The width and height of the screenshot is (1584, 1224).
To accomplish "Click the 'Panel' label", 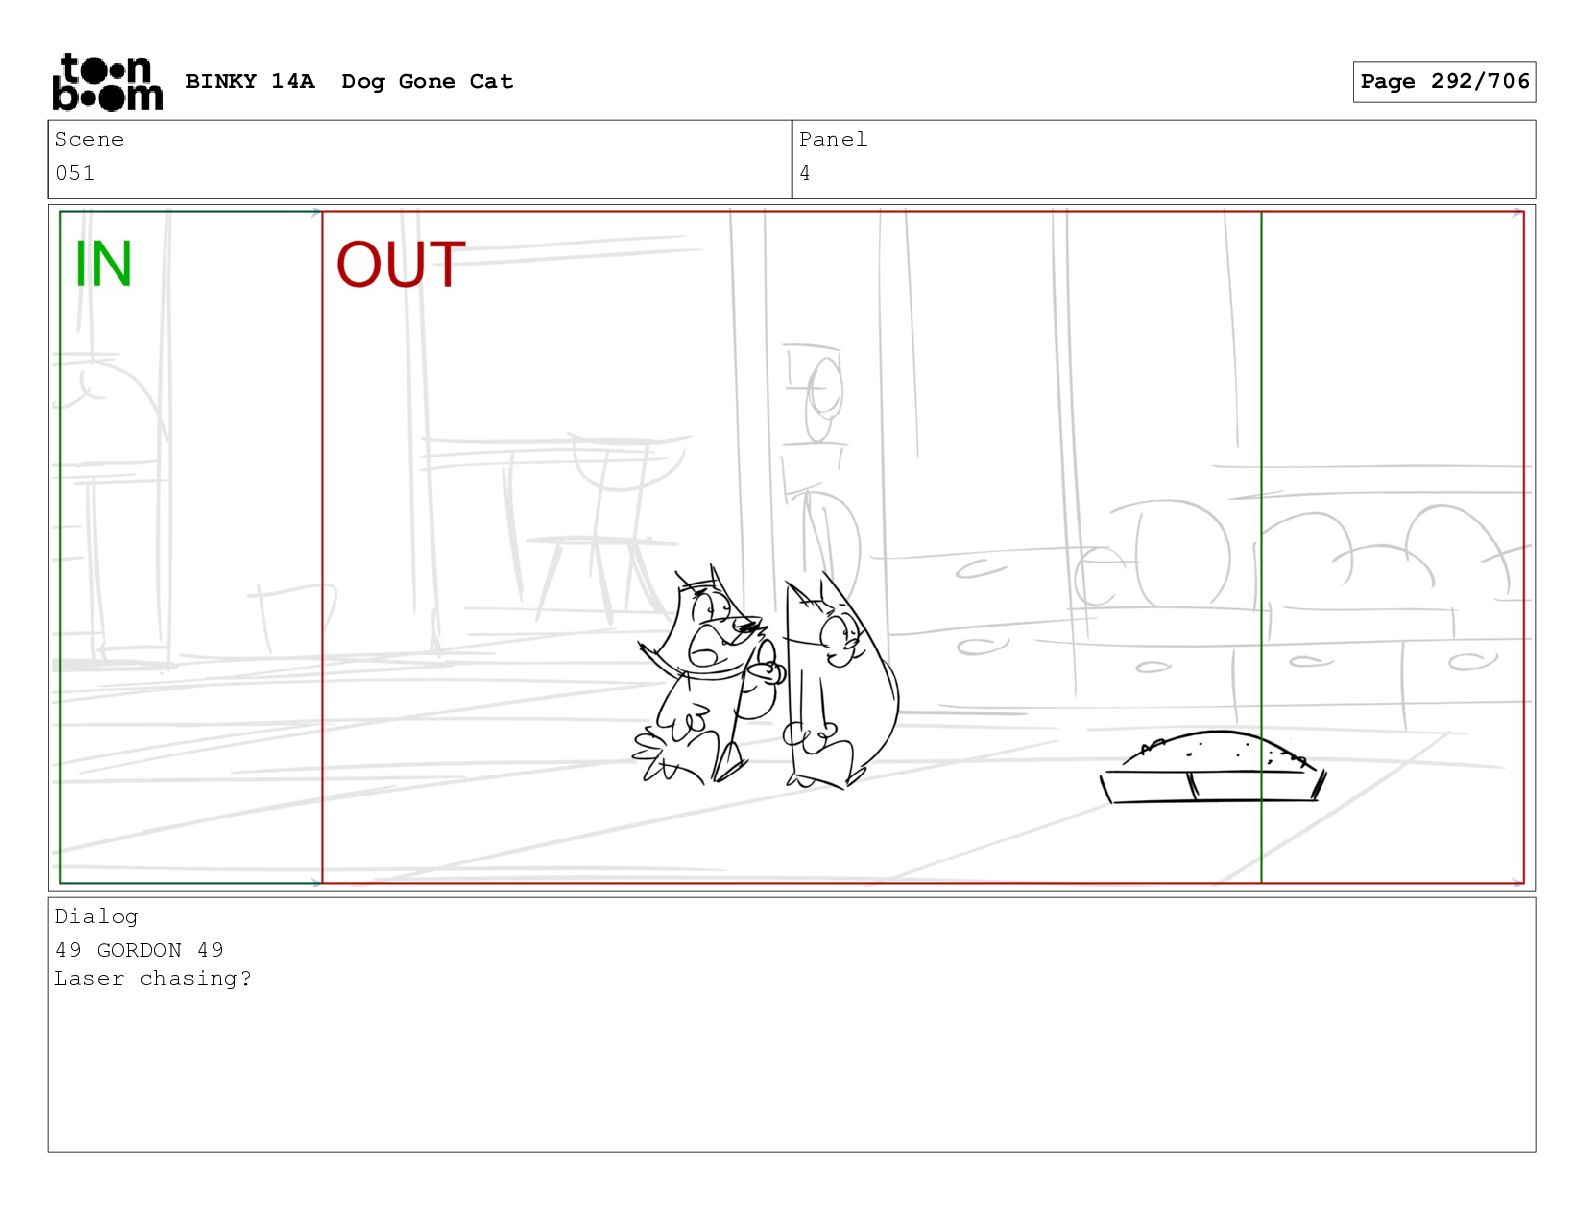I will pyautogui.click(x=832, y=140).
